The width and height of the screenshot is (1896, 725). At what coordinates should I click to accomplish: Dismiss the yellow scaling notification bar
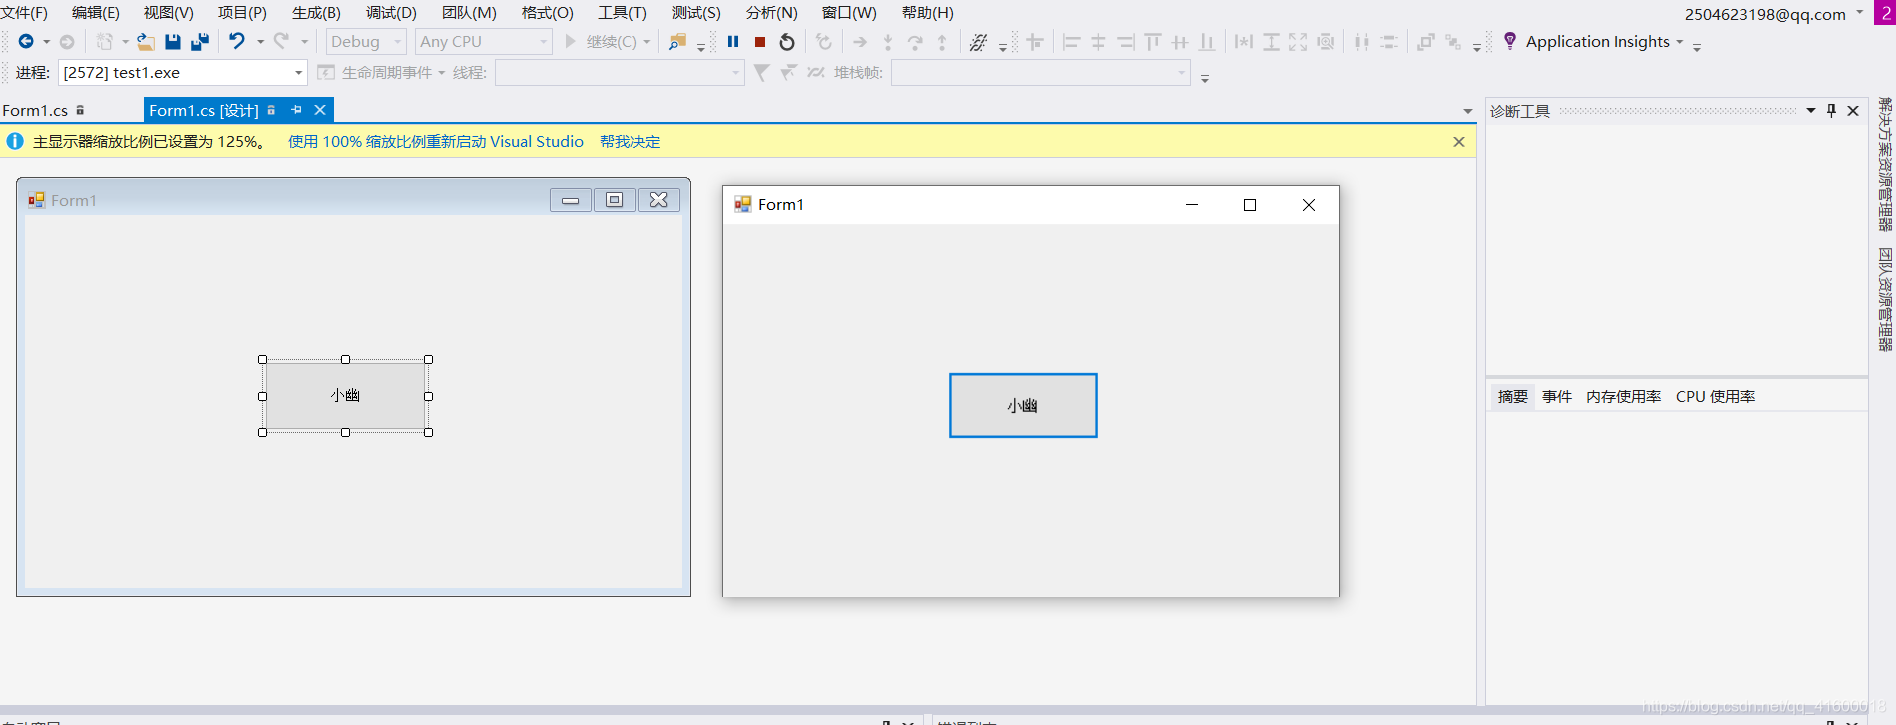(x=1459, y=142)
